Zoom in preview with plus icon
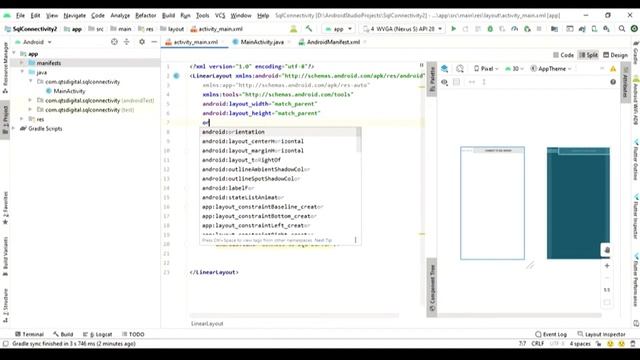Viewport: 640px width, 360px height. (607, 266)
